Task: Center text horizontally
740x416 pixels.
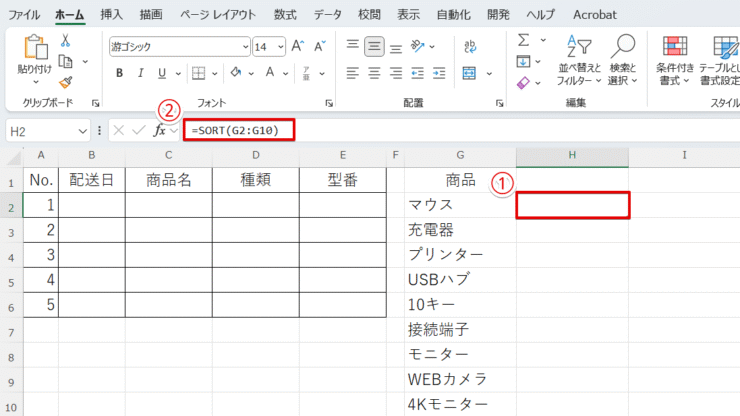Action: tap(374, 73)
